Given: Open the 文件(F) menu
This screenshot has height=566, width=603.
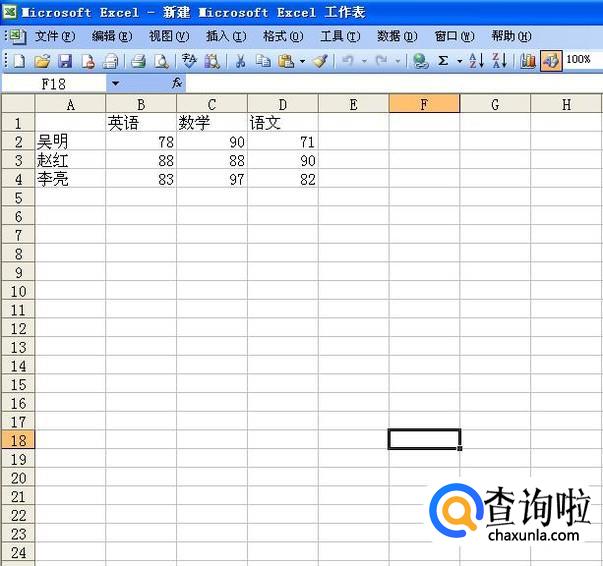Looking at the screenshot, I should (x=55, y=37).
